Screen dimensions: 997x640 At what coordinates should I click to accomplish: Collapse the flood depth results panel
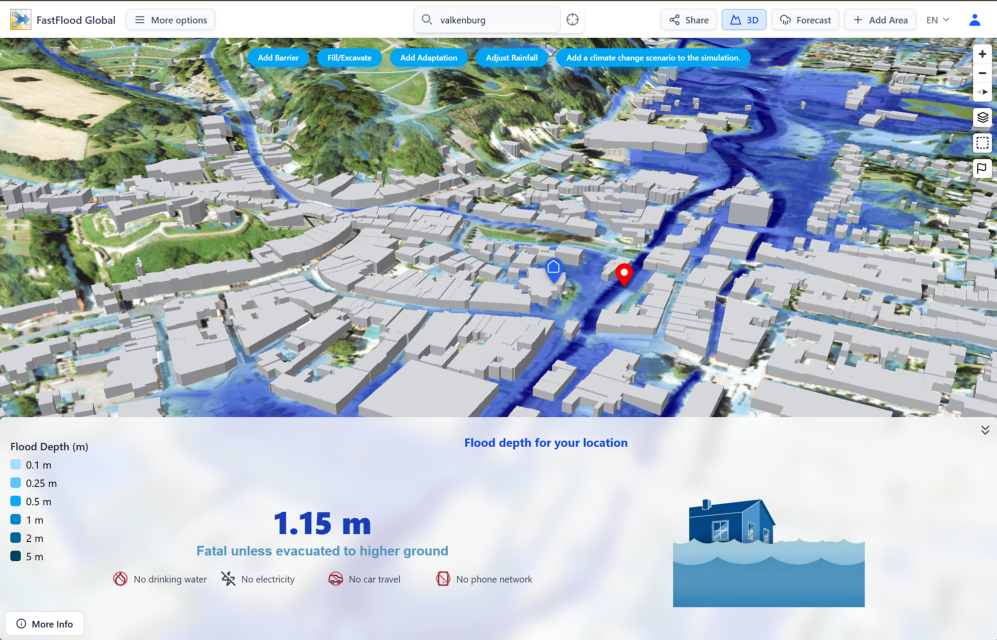pos(984,429)
